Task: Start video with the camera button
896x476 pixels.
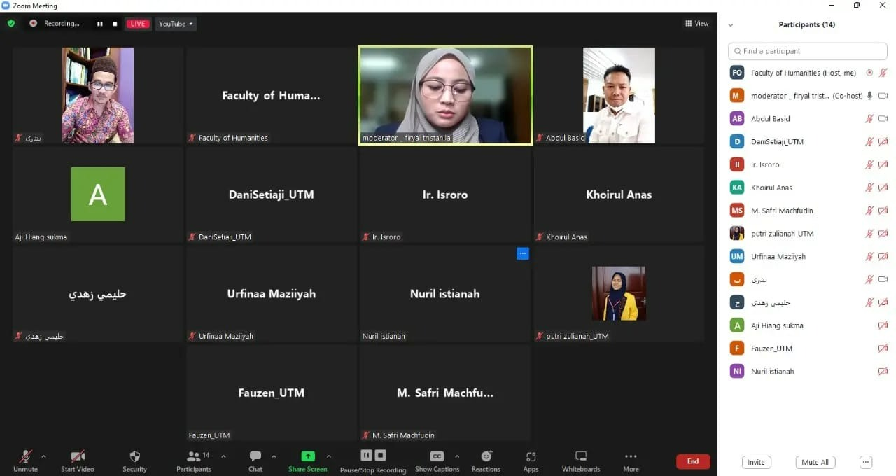Action: click(x=78, y=459)
